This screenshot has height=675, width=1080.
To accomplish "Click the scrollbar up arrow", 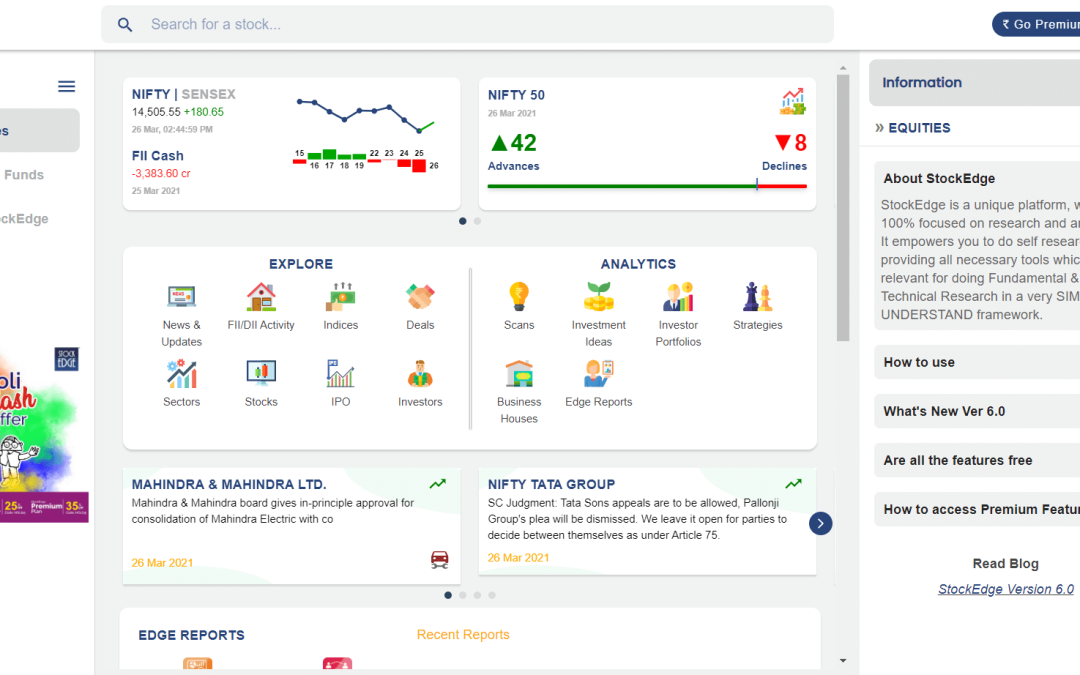I will pyautogui.click(x=843, y=69).
